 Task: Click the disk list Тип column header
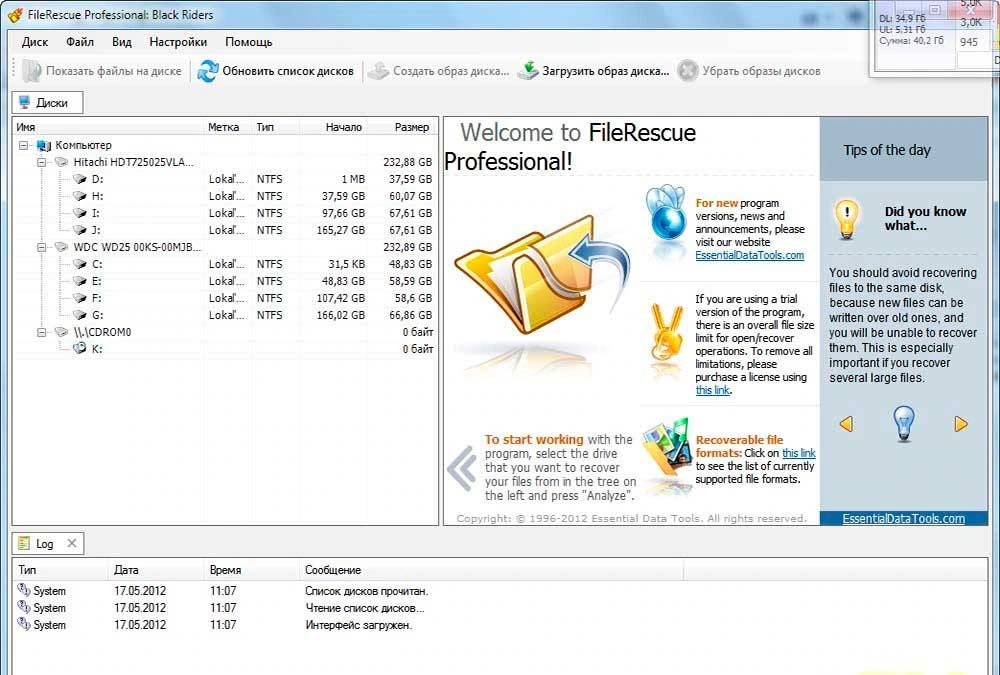click(276, 127)
